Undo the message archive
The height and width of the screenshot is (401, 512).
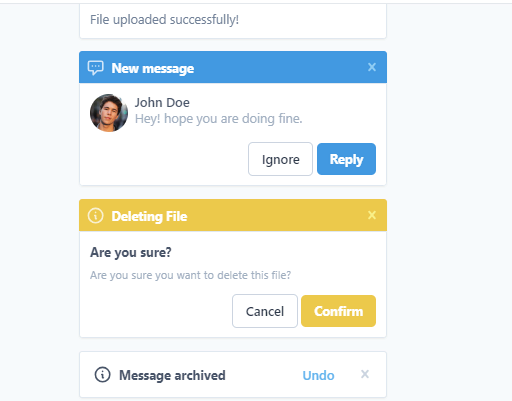(318, 375)
